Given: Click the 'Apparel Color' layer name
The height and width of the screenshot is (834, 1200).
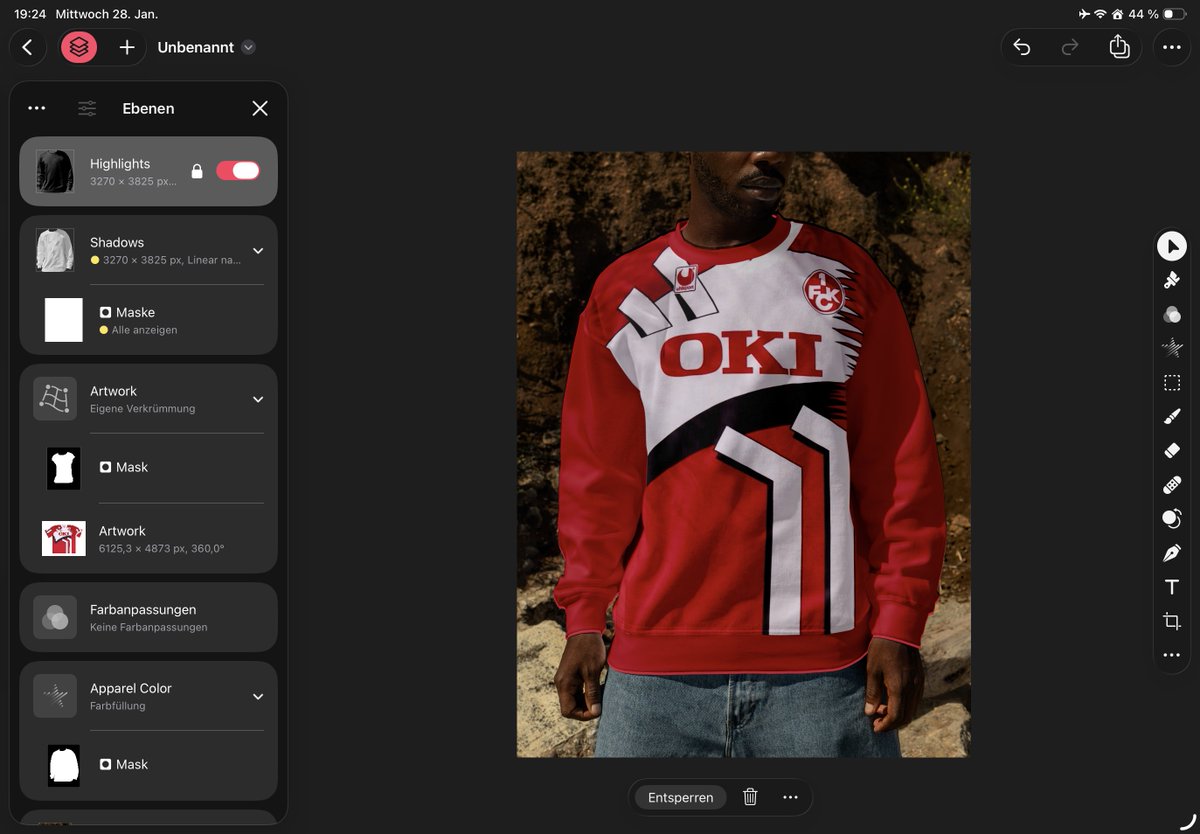Looking at the screenshot, I should click(131, 688).
